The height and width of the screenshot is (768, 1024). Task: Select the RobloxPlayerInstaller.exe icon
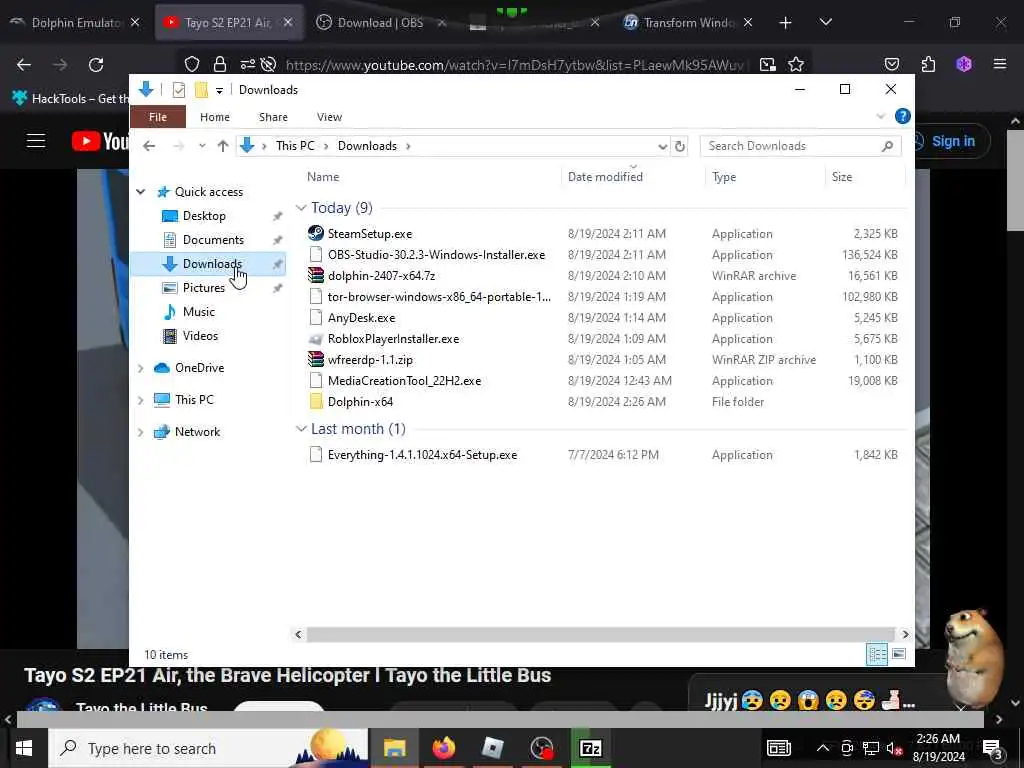[x=315, y=338]
